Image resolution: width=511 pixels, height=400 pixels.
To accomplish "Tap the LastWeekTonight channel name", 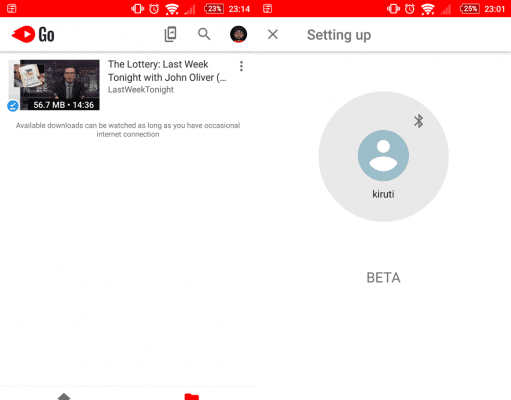I will pyautogui.click(x=141, y=90).
